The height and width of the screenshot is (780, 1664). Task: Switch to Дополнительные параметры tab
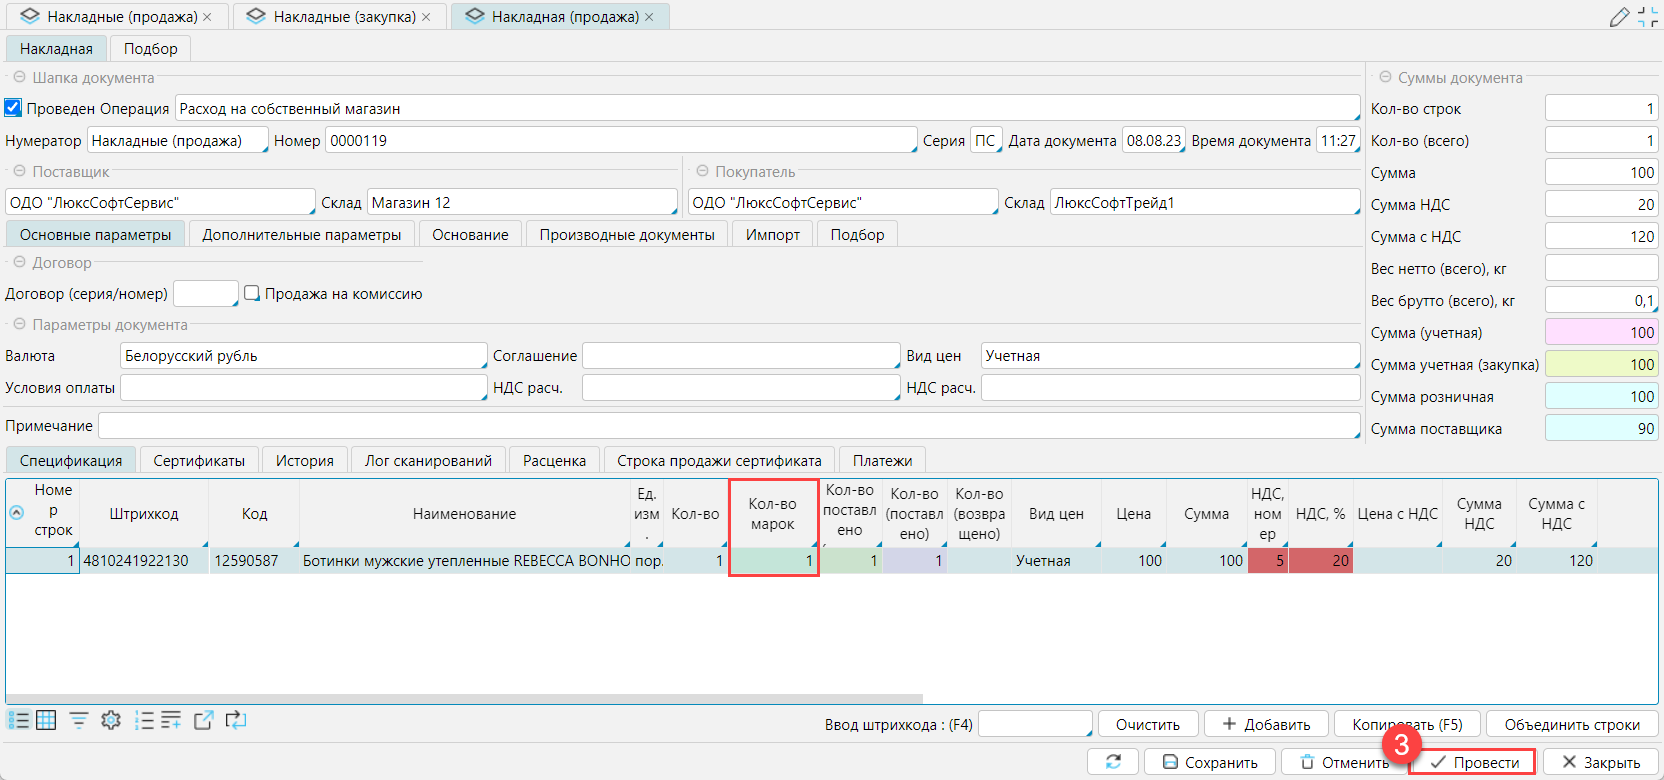[x=301, y=235]
